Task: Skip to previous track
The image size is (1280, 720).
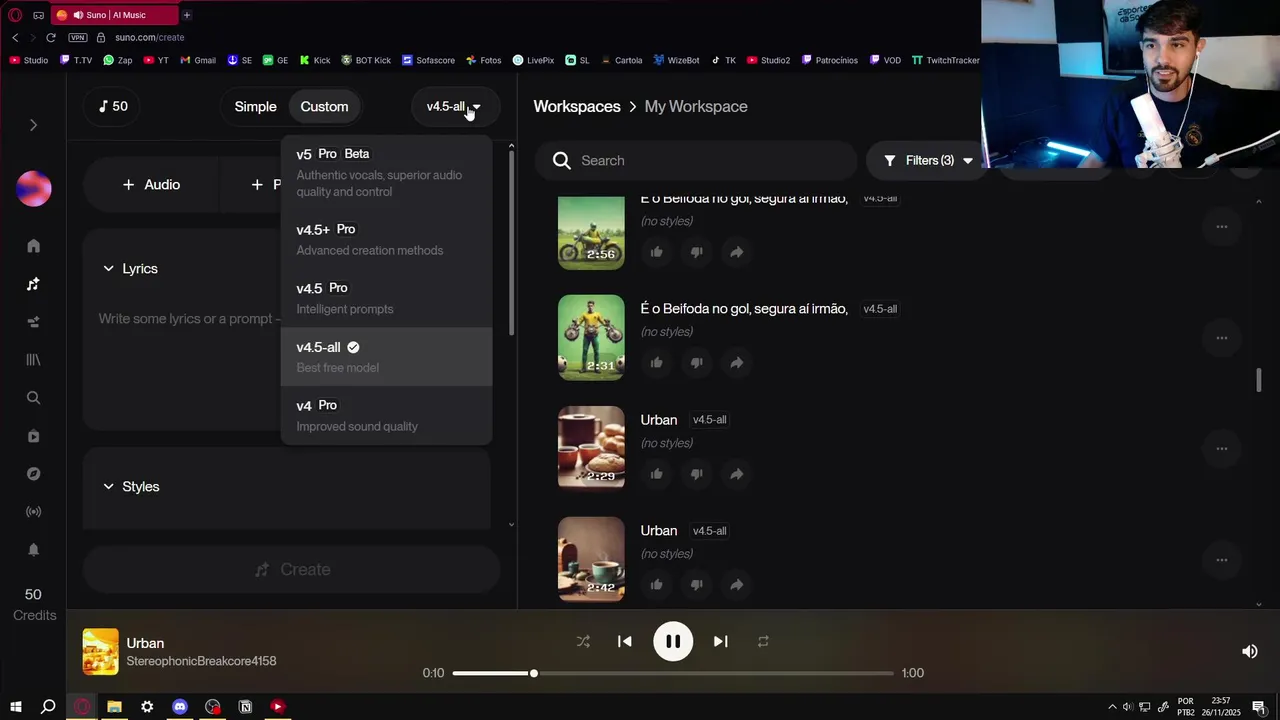Action: tap(625, 642)
